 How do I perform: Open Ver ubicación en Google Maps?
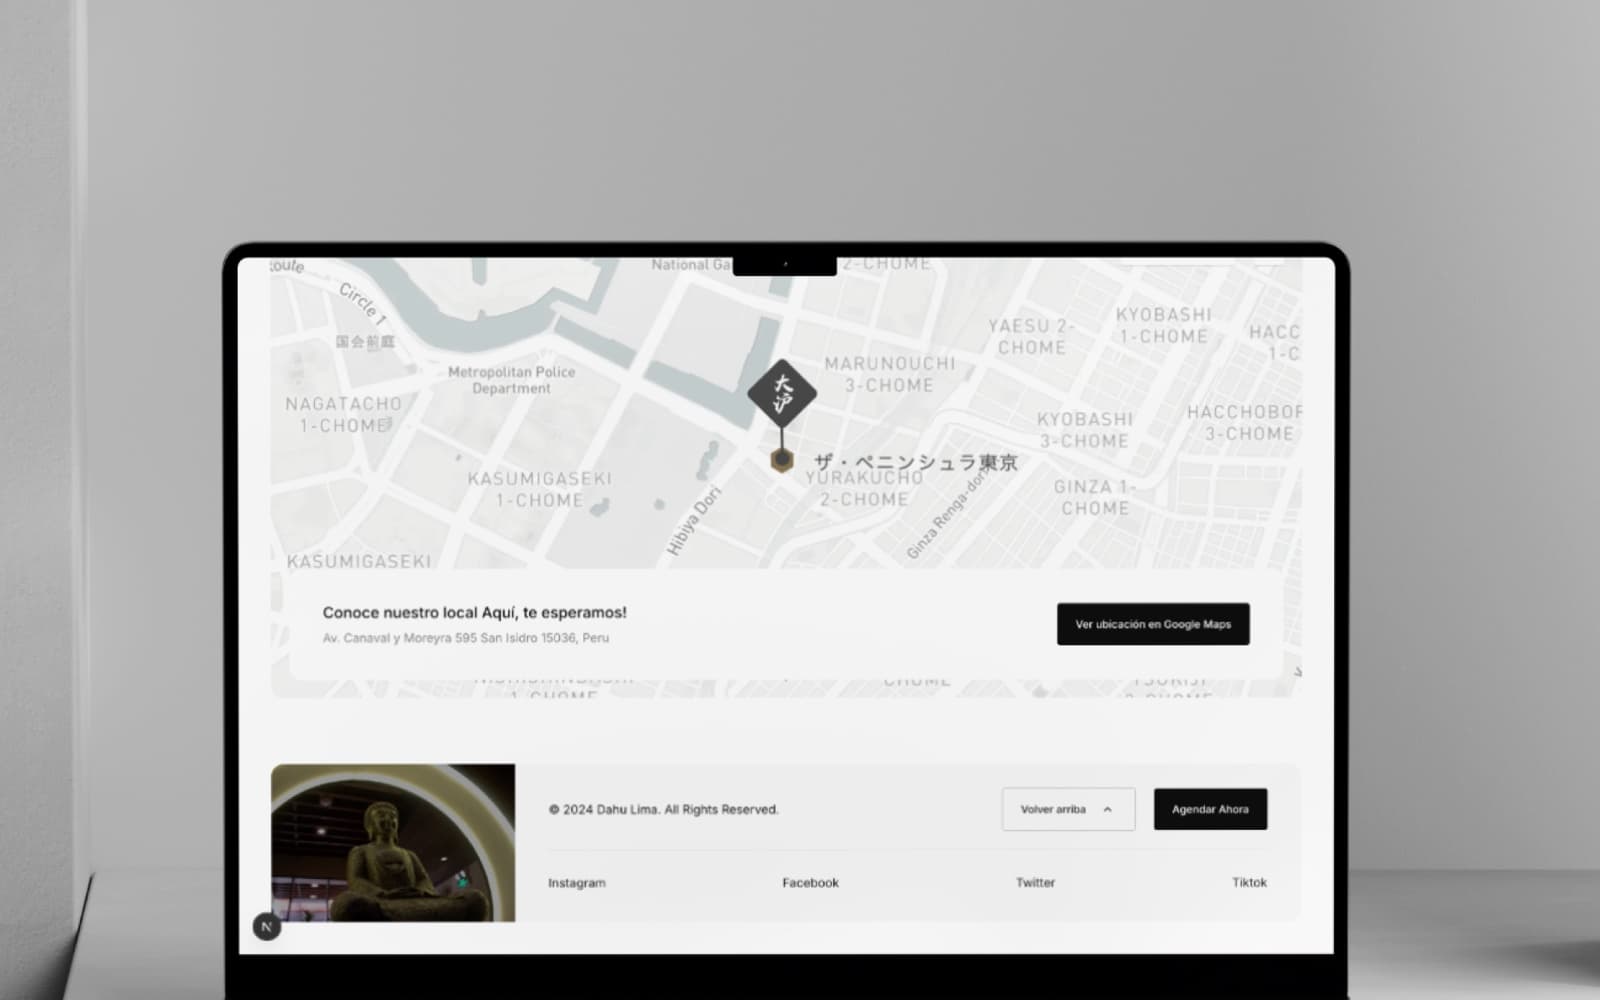pyautogui.click(x=1153, y=624)
